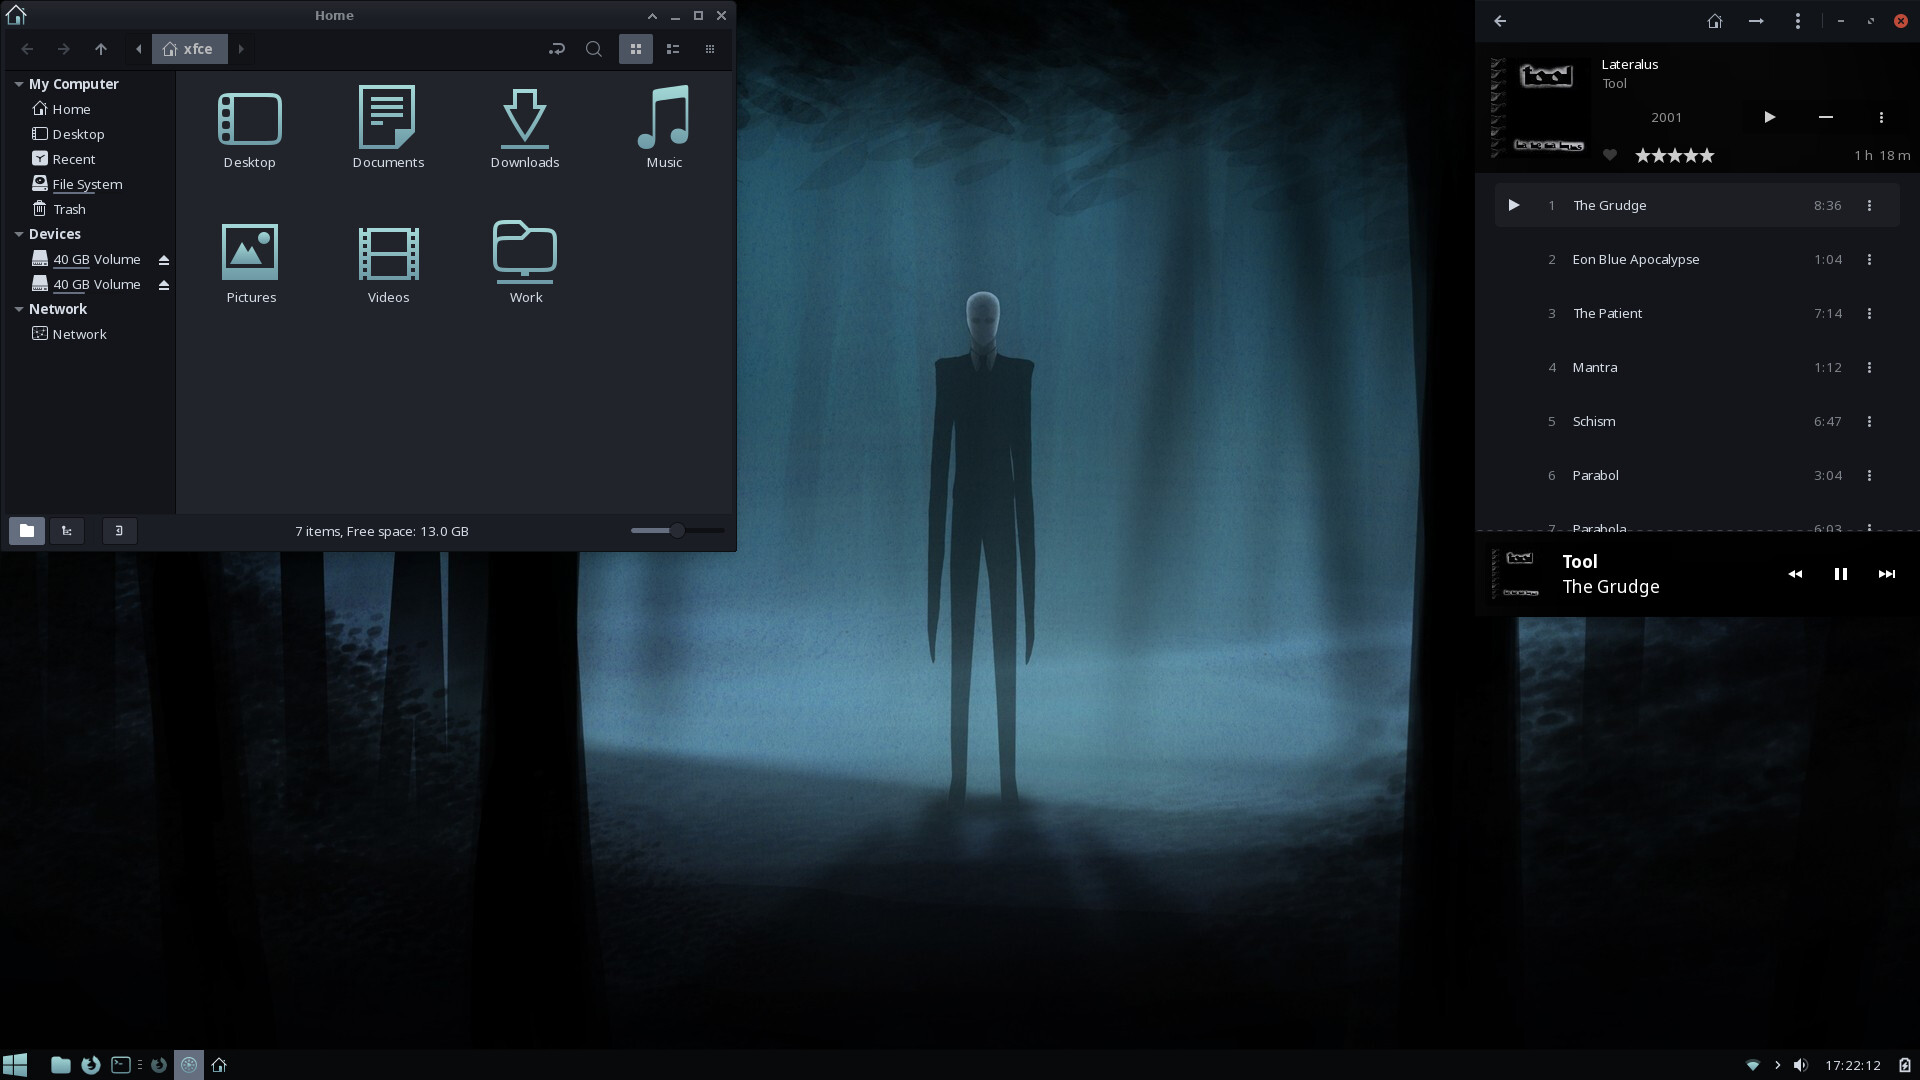Image resolution: width=1920 pixels, height=1080 pixels.
Task: Remove Lateralus album from queue with dash button
Action: coord(1826,117)
